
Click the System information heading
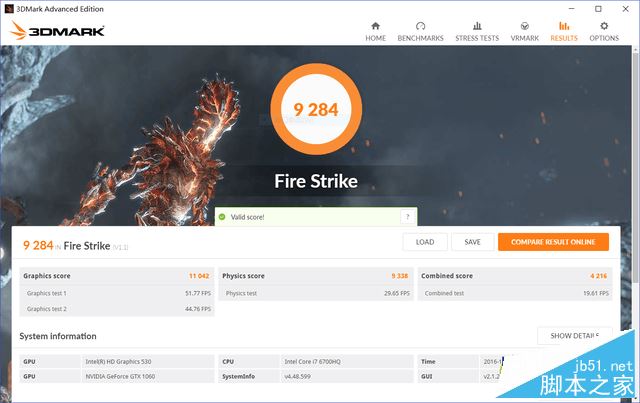(x=58, y=336)
